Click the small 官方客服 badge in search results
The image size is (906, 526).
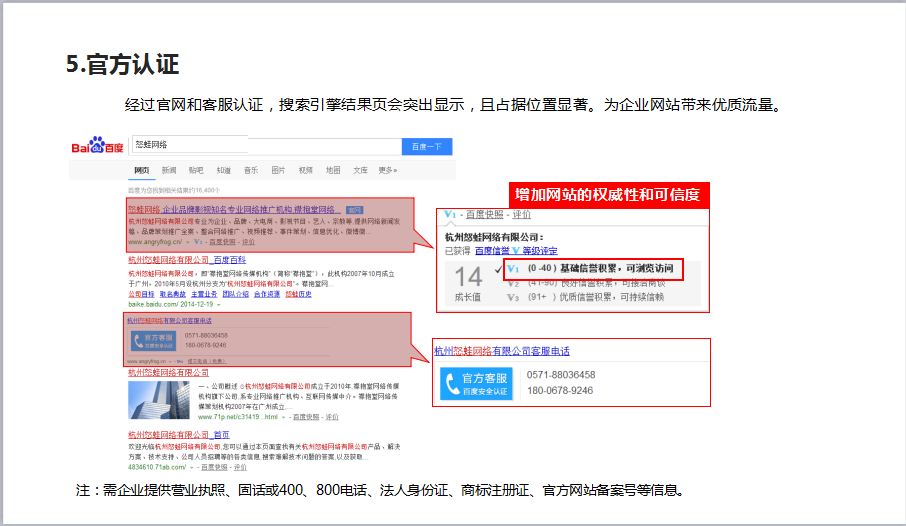153,340
